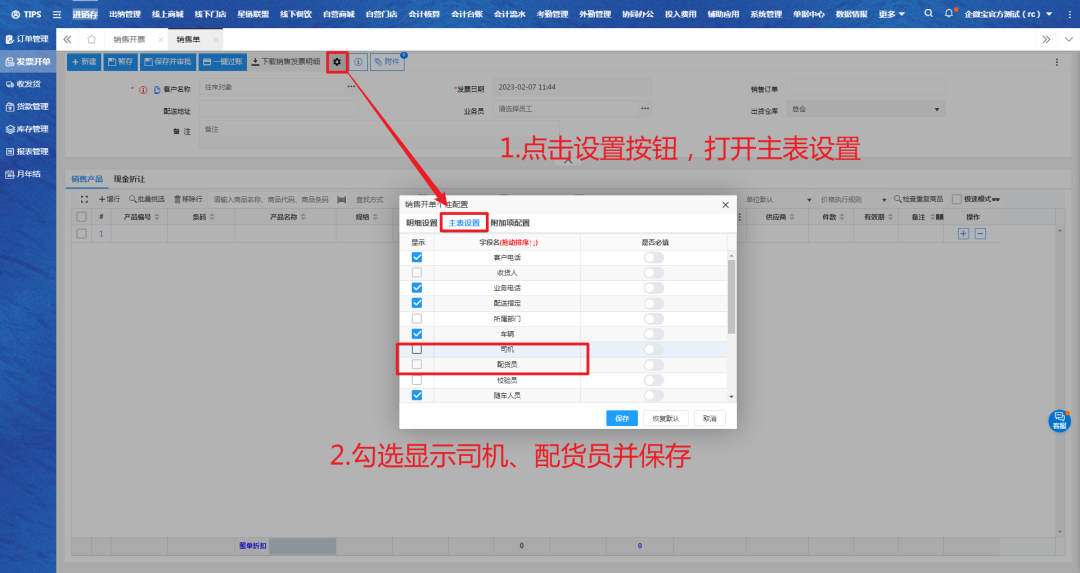1080x573 pixels.
Task: Expand the 出货仓库 dropdown
Action: (937, 109)
